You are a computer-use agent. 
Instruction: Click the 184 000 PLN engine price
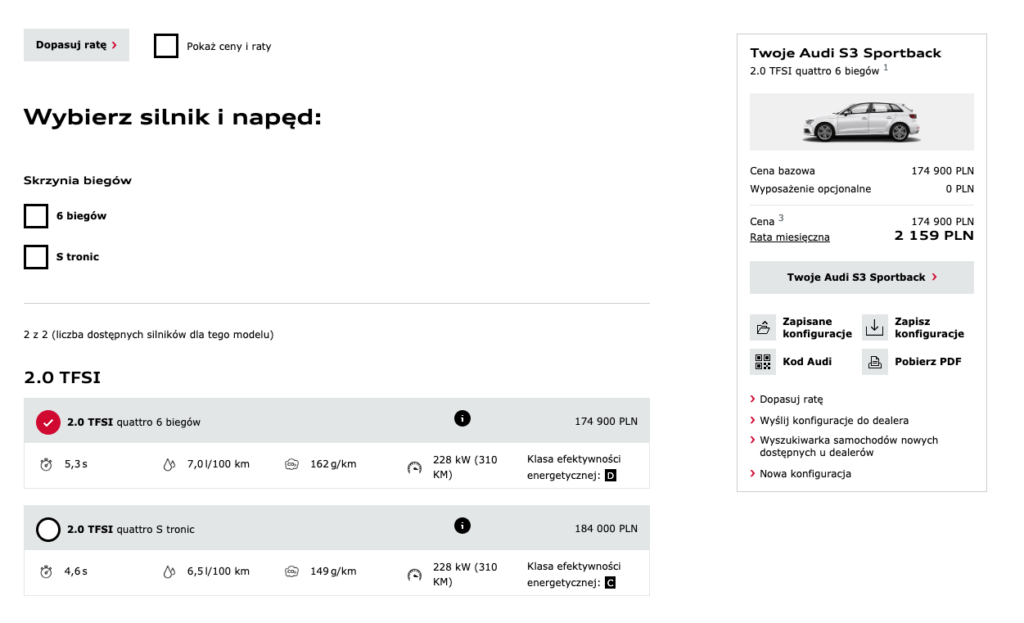(606, 529)
